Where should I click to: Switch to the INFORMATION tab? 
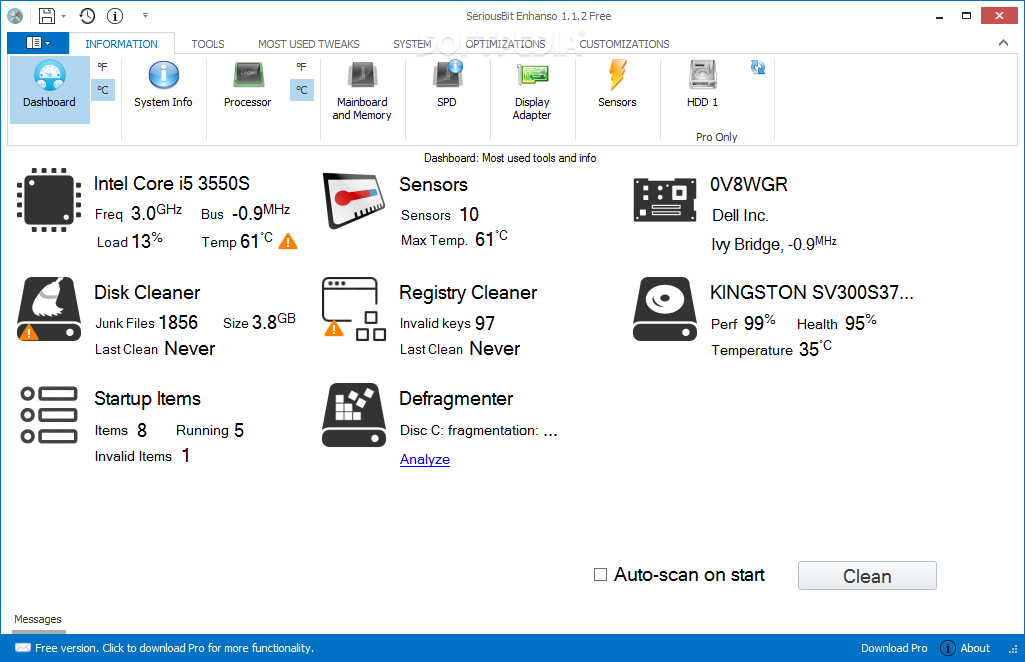coord(122,44)
